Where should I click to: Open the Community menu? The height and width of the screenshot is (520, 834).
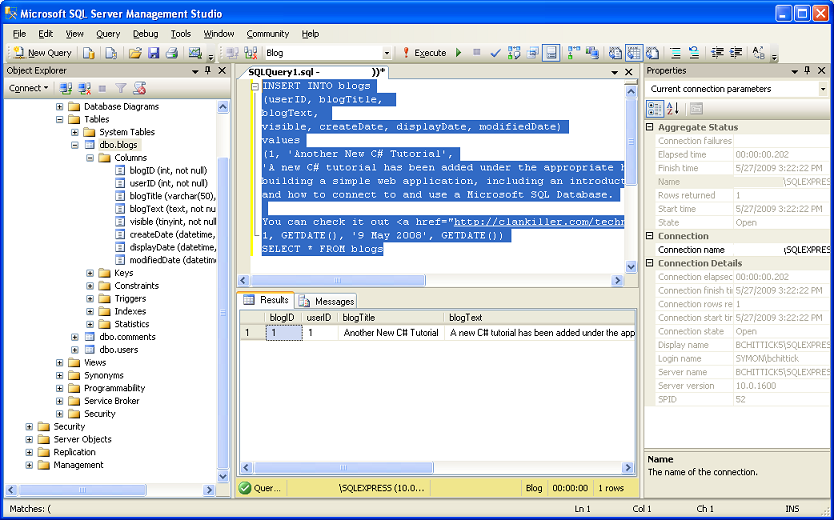pyautogui.click(x=268, y=33)
